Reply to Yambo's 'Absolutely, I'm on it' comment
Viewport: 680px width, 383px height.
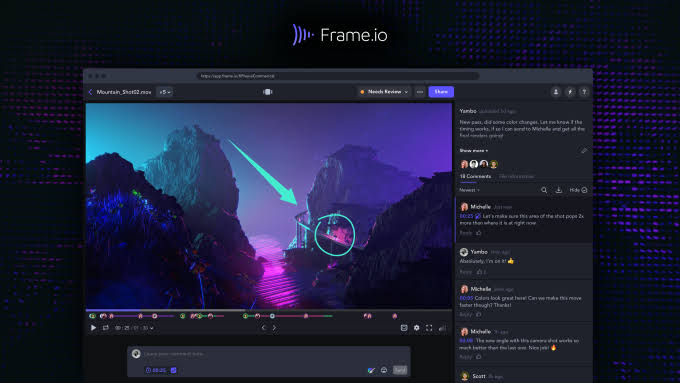[465, 272]
